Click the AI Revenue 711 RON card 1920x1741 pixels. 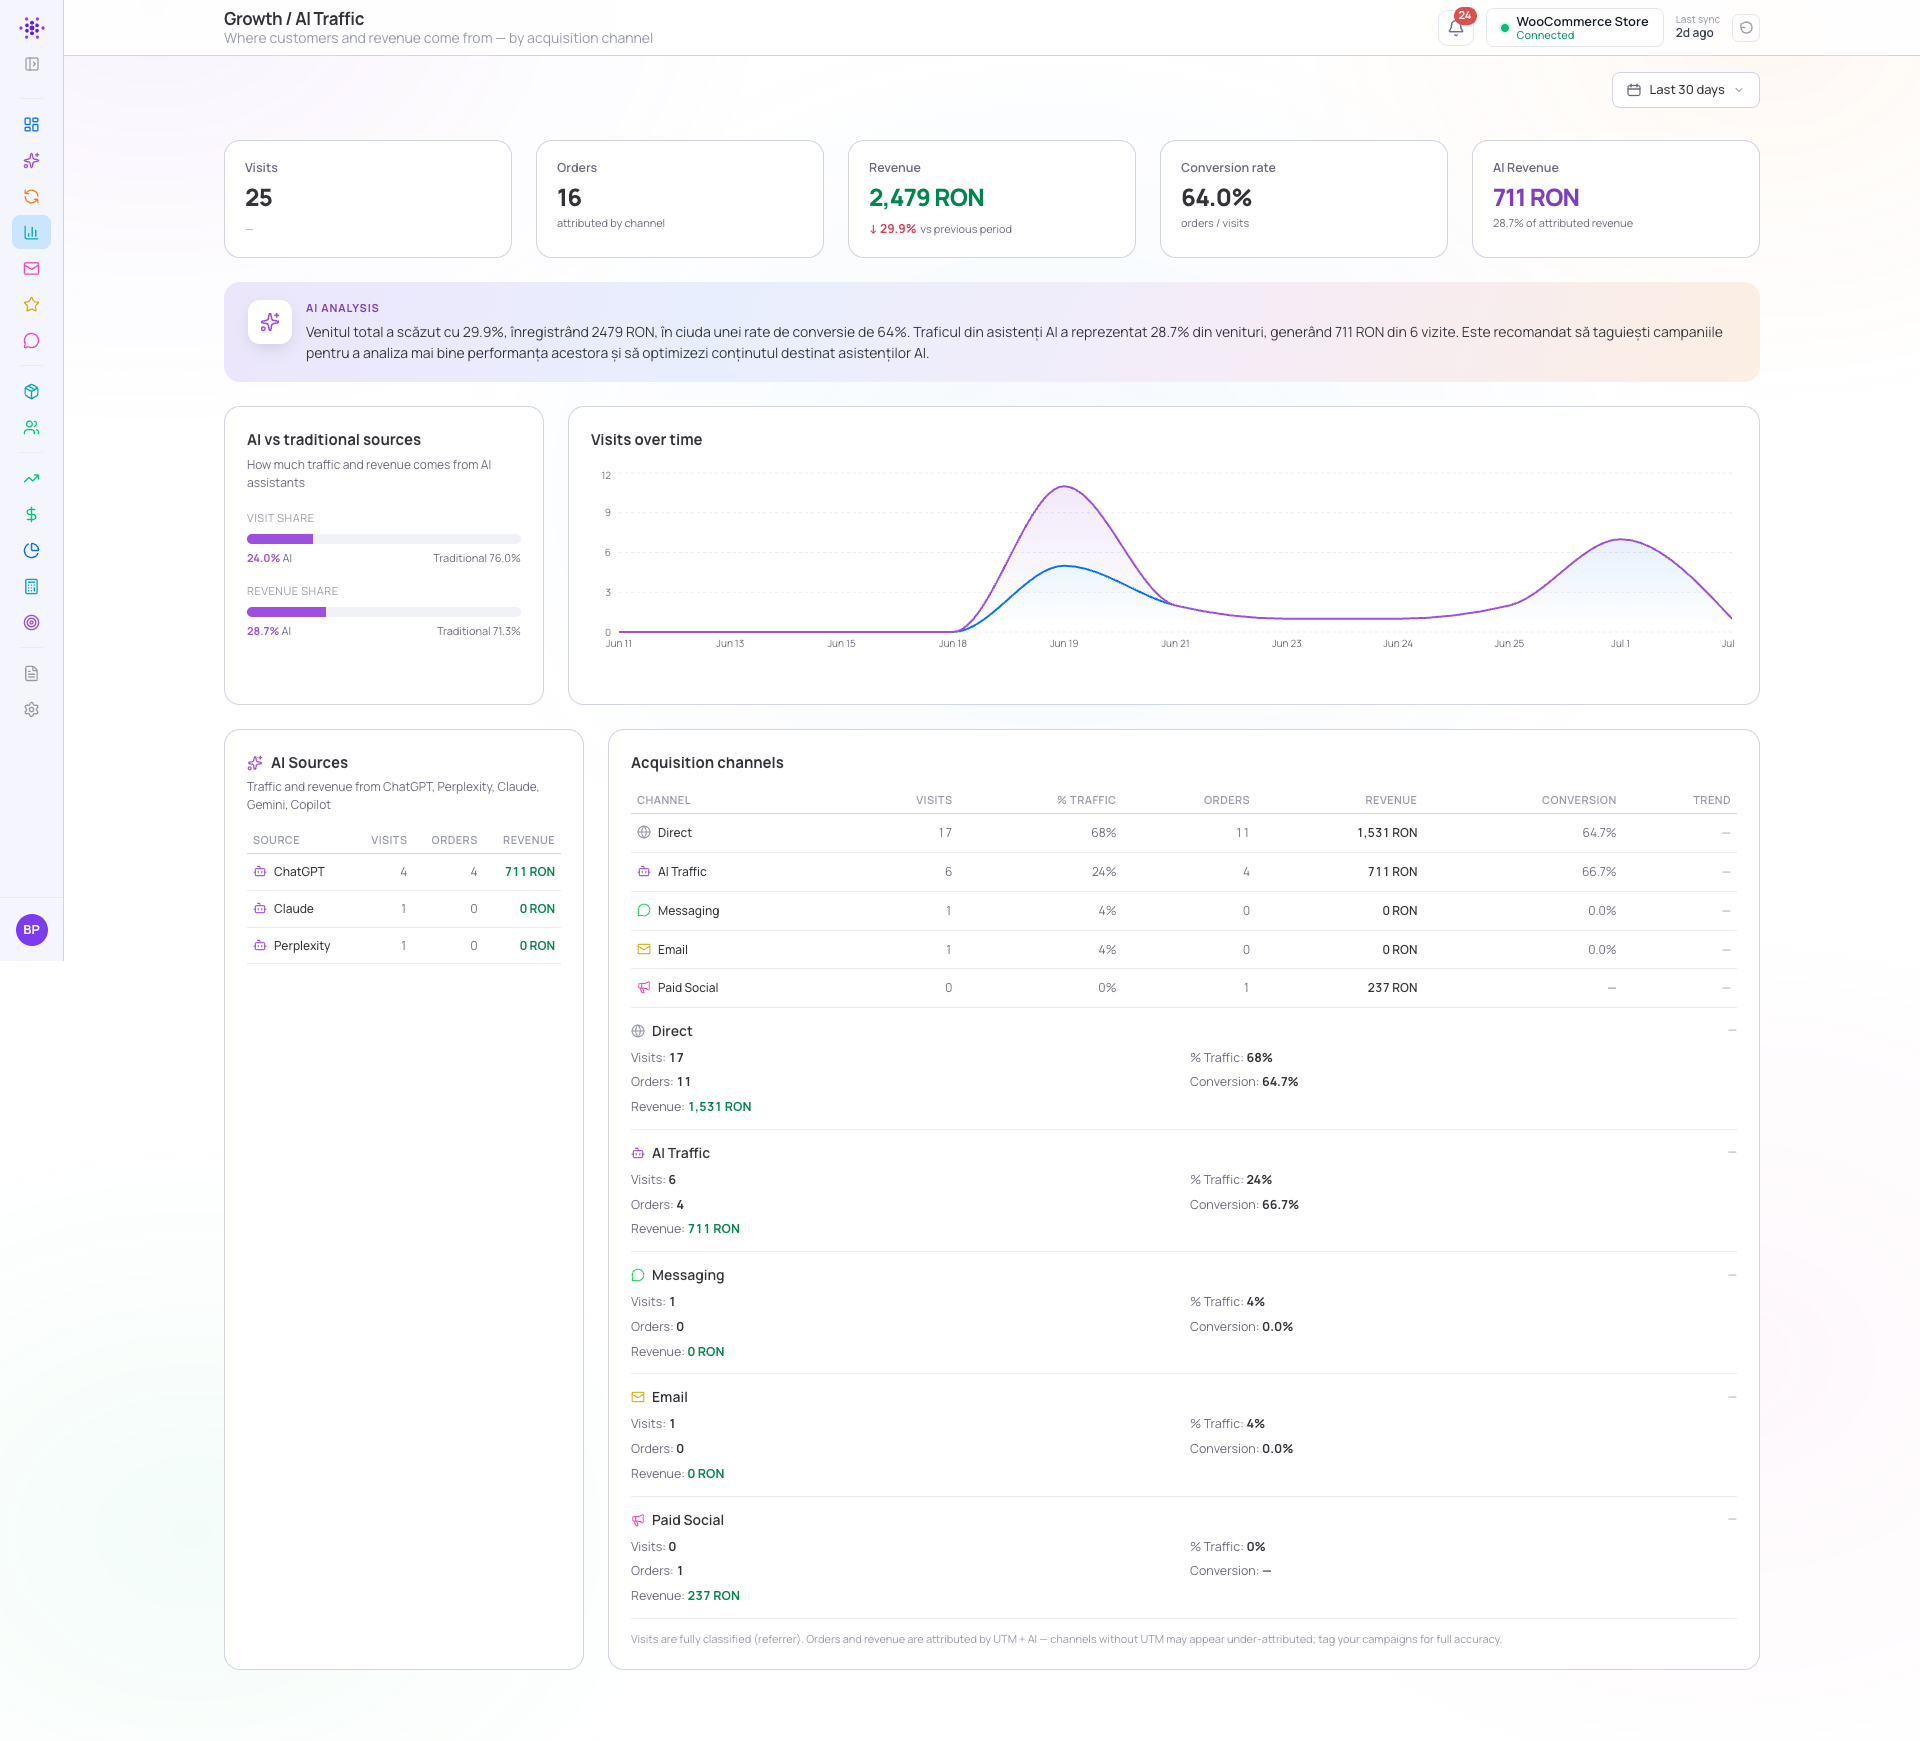1616,199
